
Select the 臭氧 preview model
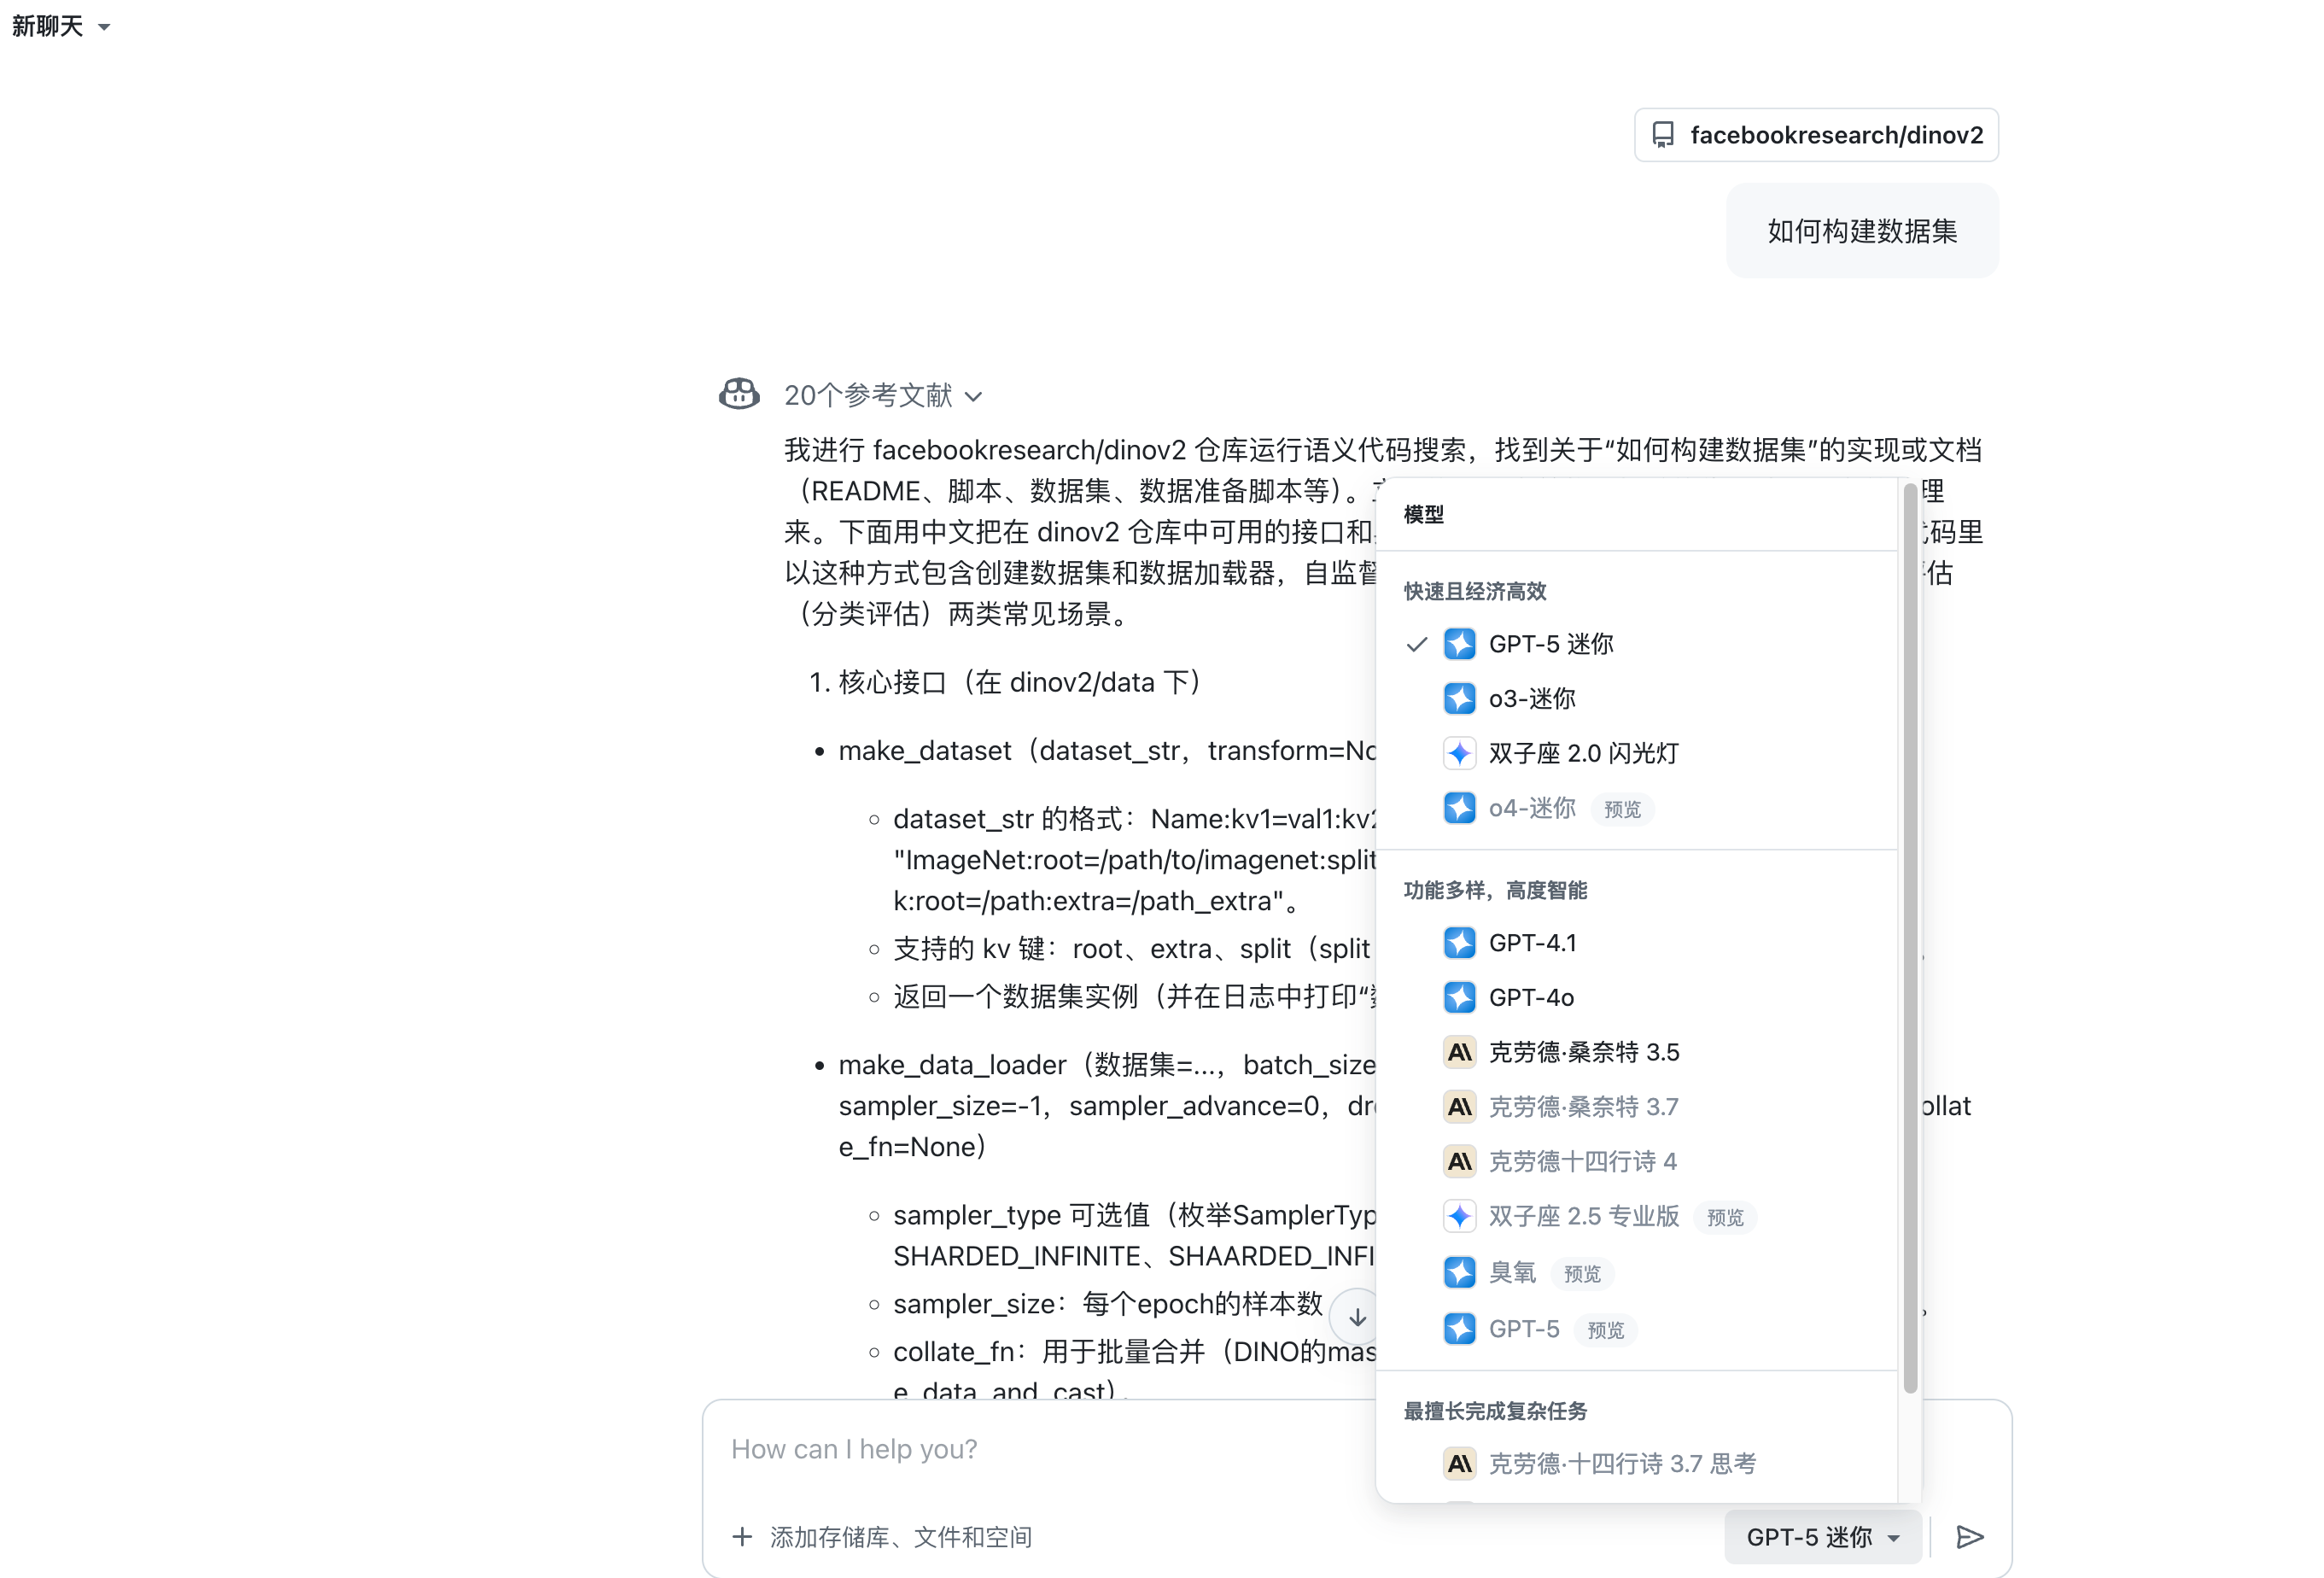1512,1272
